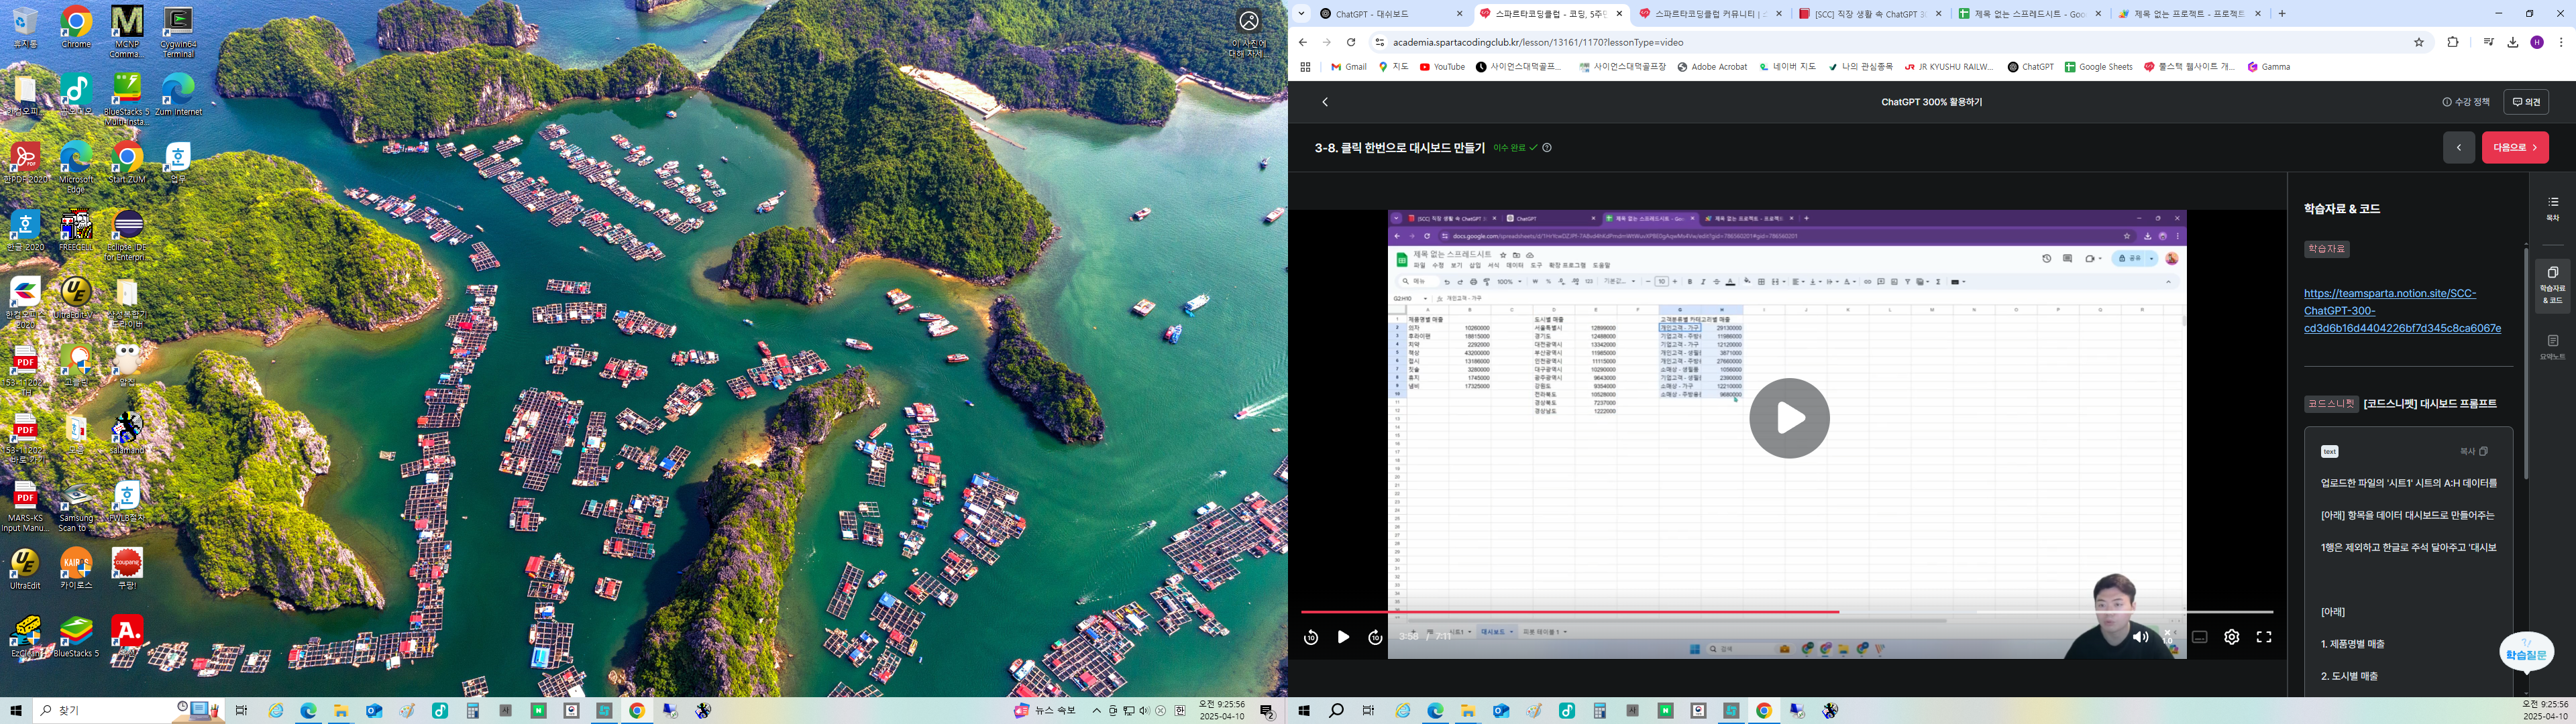Viewport: 2576px width, 724px height.
Task: Toggle video subtitles caption button
Action: 2199,637
